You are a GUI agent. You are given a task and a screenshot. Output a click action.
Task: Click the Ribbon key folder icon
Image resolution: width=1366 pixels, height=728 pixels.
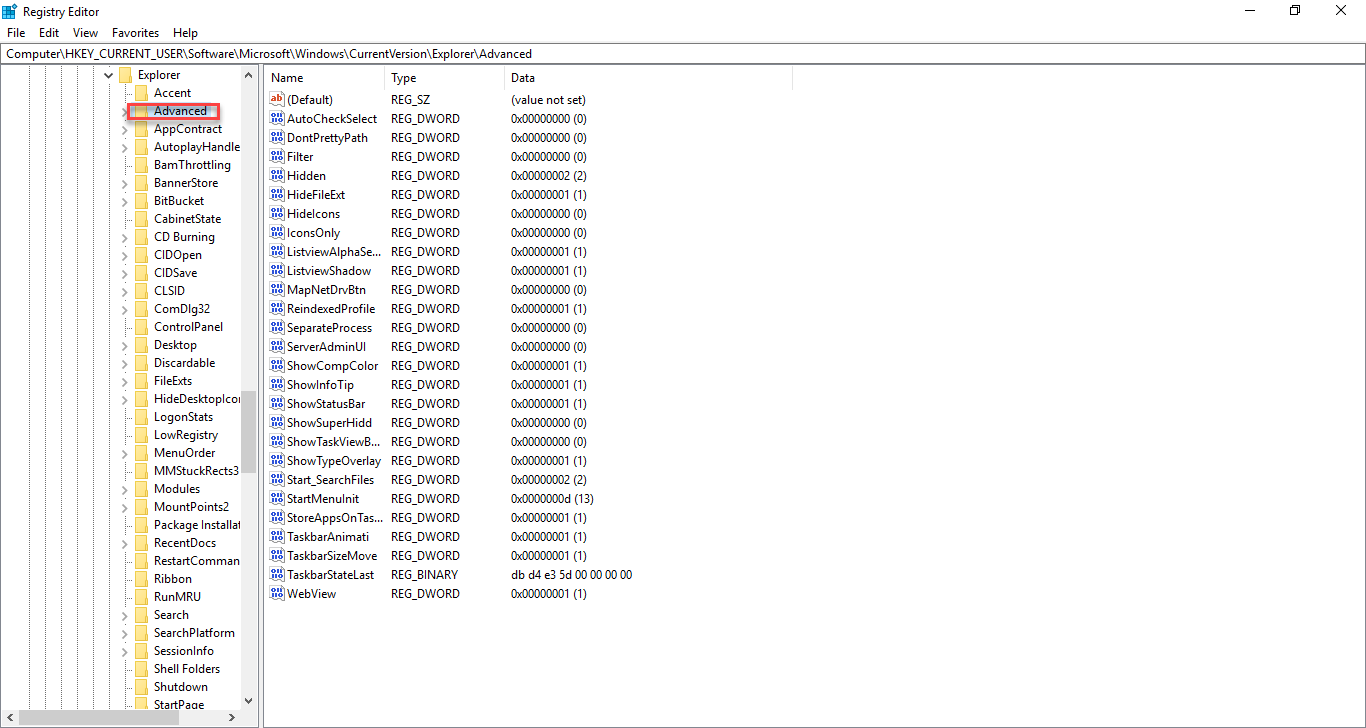[141, 579]
